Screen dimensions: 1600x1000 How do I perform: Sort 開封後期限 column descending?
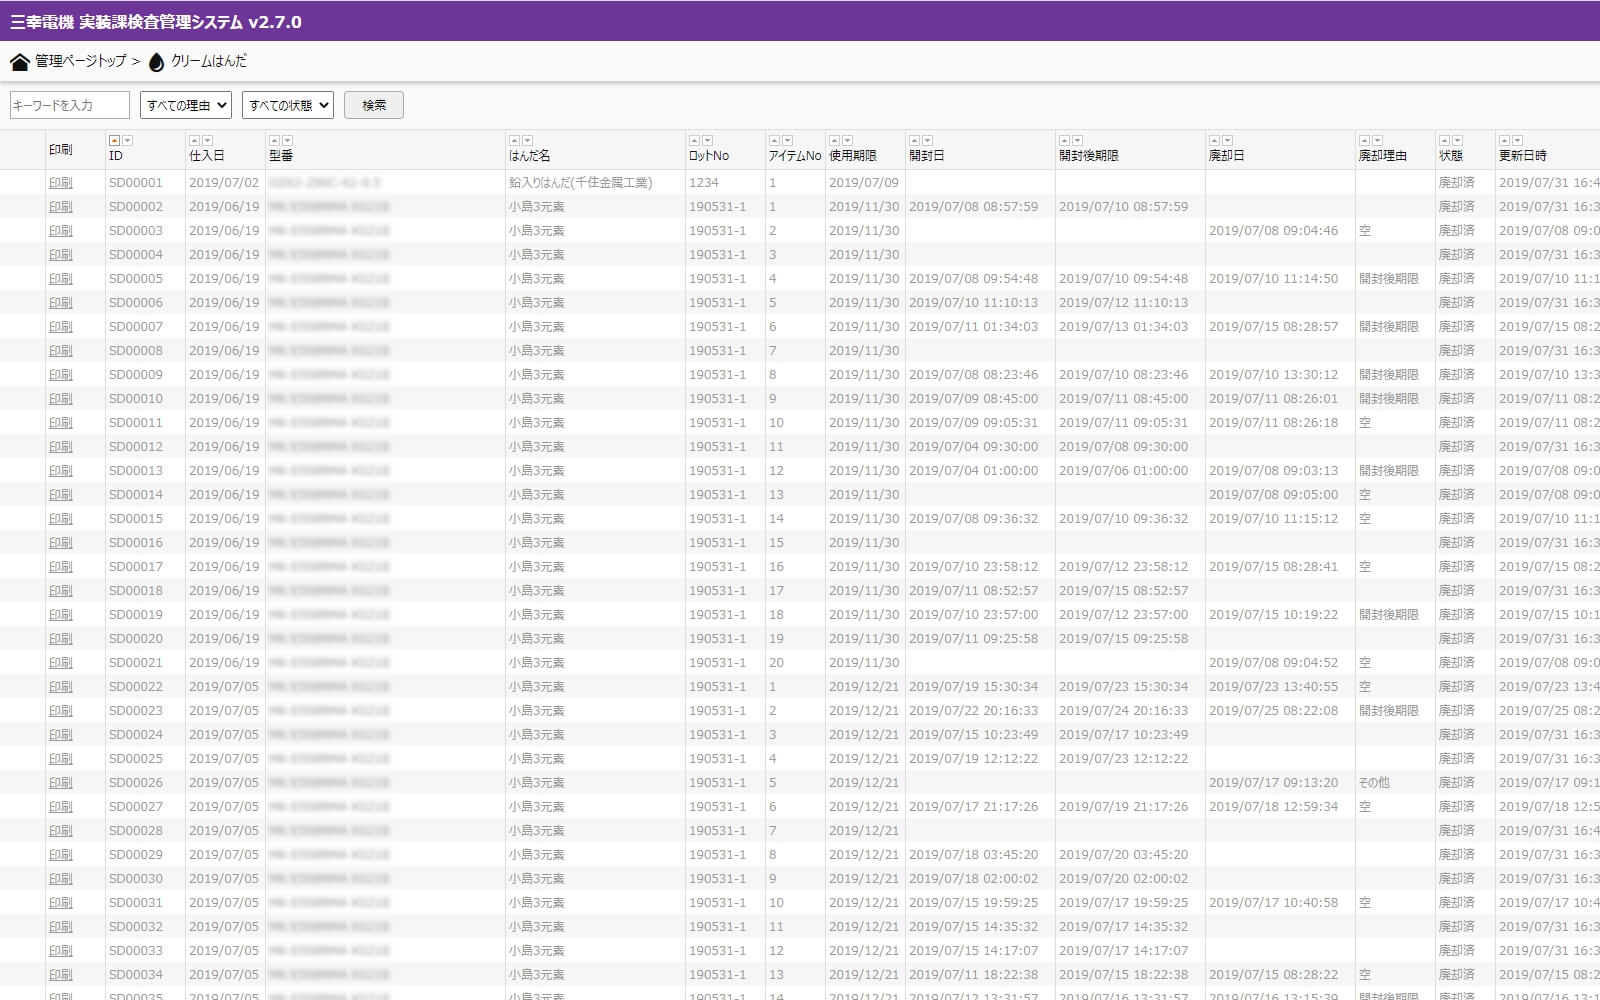click(1077, 141)
